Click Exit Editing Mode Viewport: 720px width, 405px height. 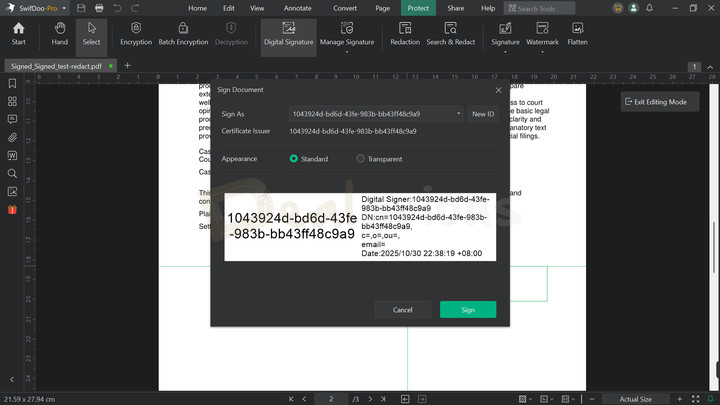660,102
